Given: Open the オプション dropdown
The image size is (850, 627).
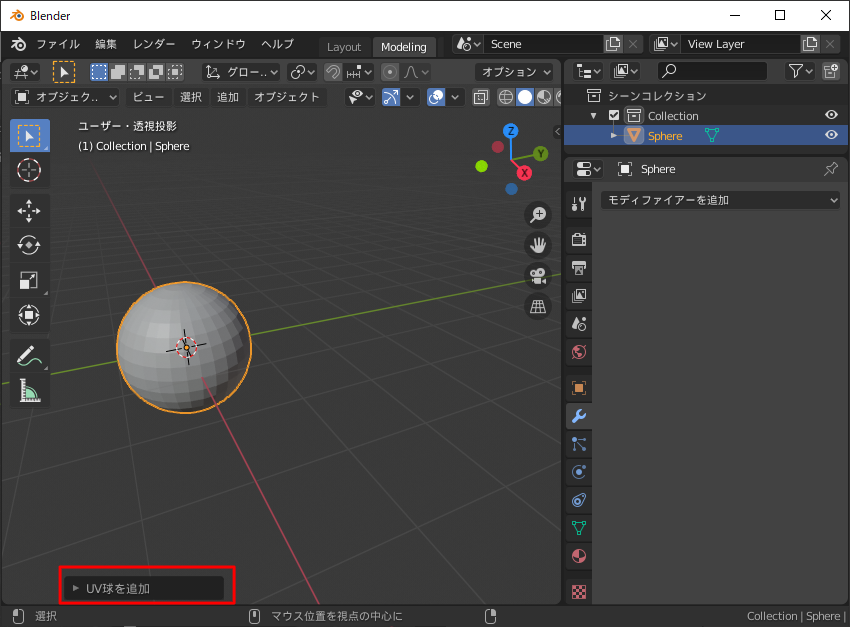Looking at the screenshot, I should pyautogui.click(x=514, y=72).
